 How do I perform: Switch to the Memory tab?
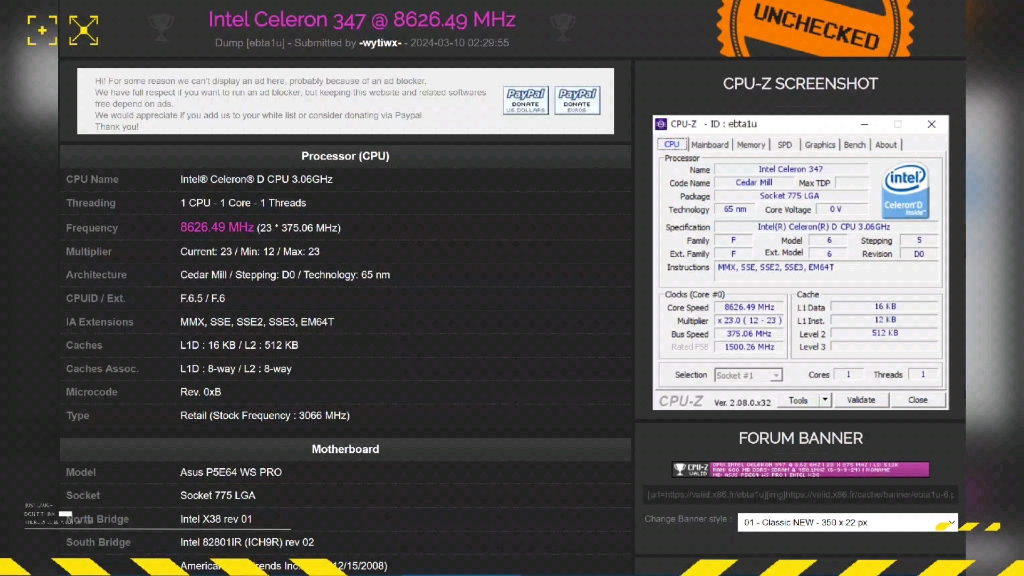[x=751, y=145]
